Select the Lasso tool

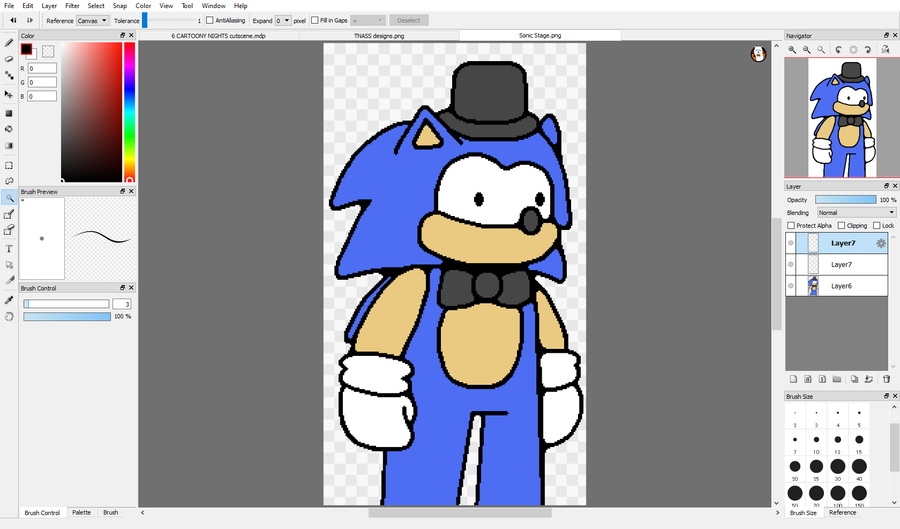pyautogui.click(x=9, y=181)
